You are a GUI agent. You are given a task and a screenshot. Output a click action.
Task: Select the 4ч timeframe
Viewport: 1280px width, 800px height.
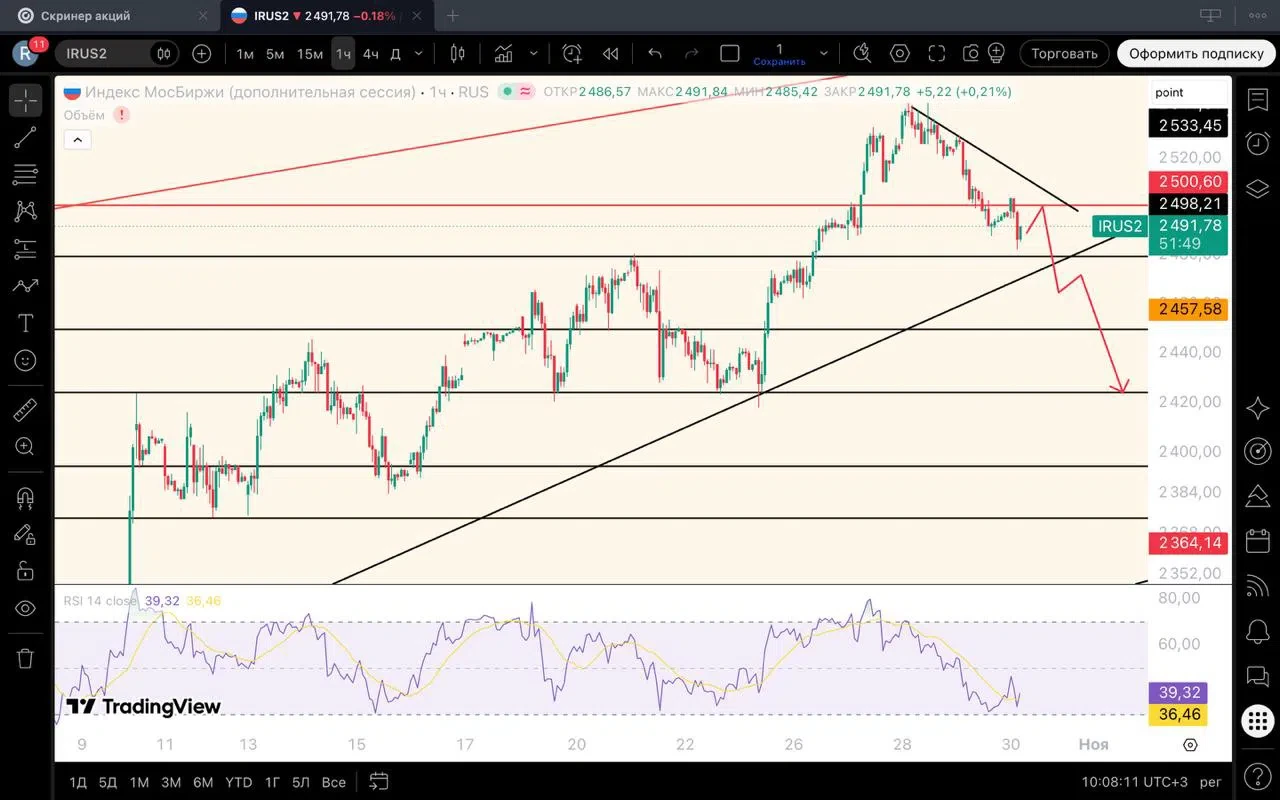click(x=371, y=54)
